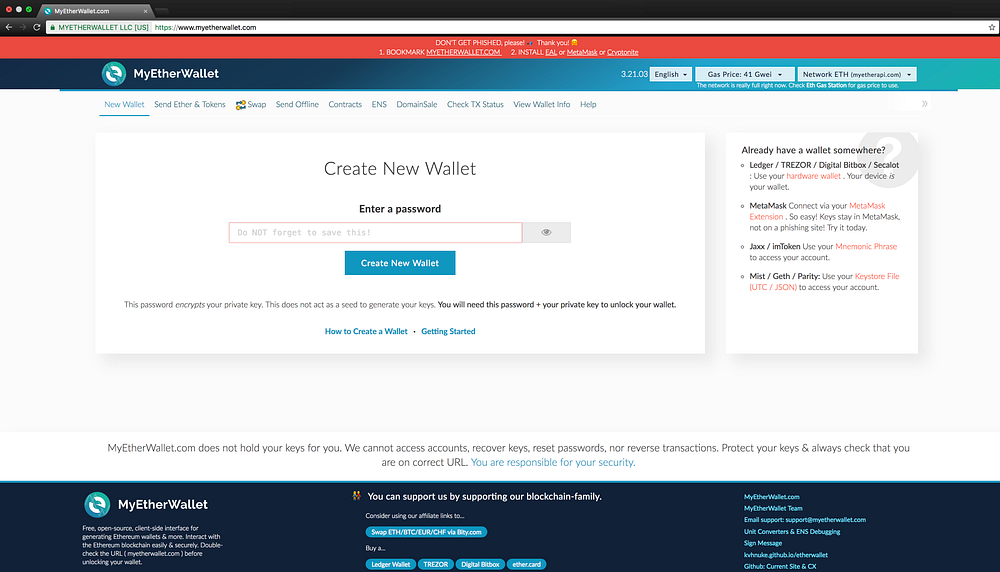Click 'You are responsible for your security' link

pyautogui.click(x=552, y=462)
